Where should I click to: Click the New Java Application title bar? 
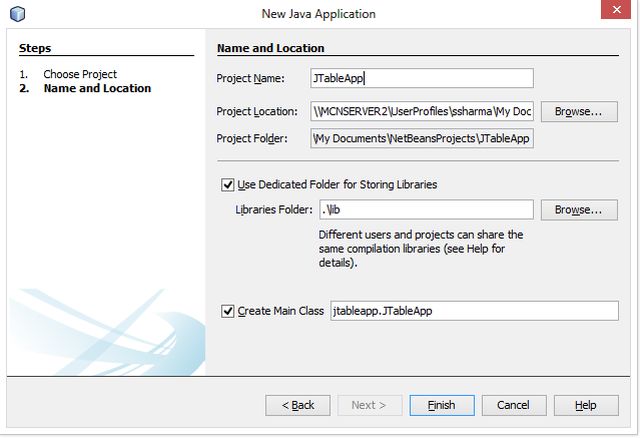pyautogui.click(x=318, y=14)
